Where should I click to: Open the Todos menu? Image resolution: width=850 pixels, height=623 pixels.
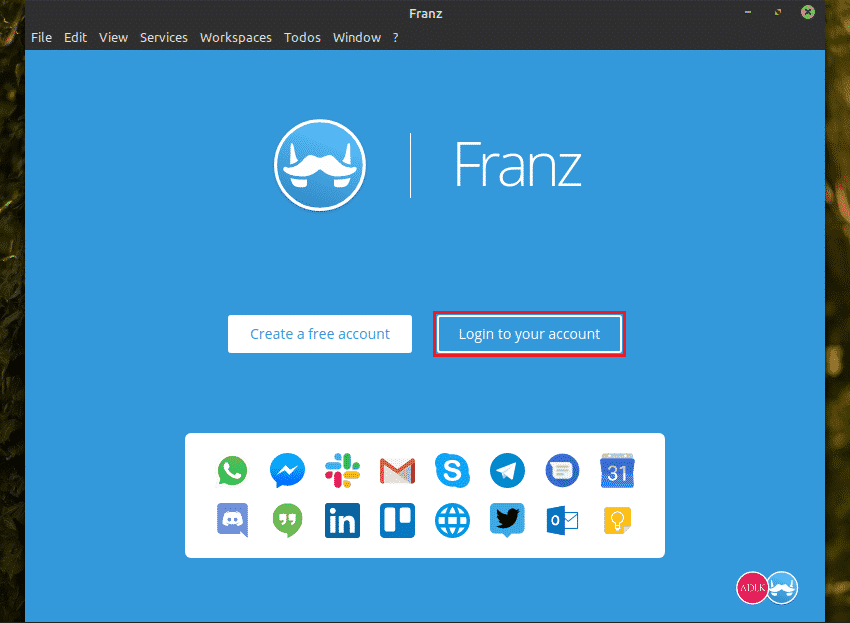[x=302, y=37]
